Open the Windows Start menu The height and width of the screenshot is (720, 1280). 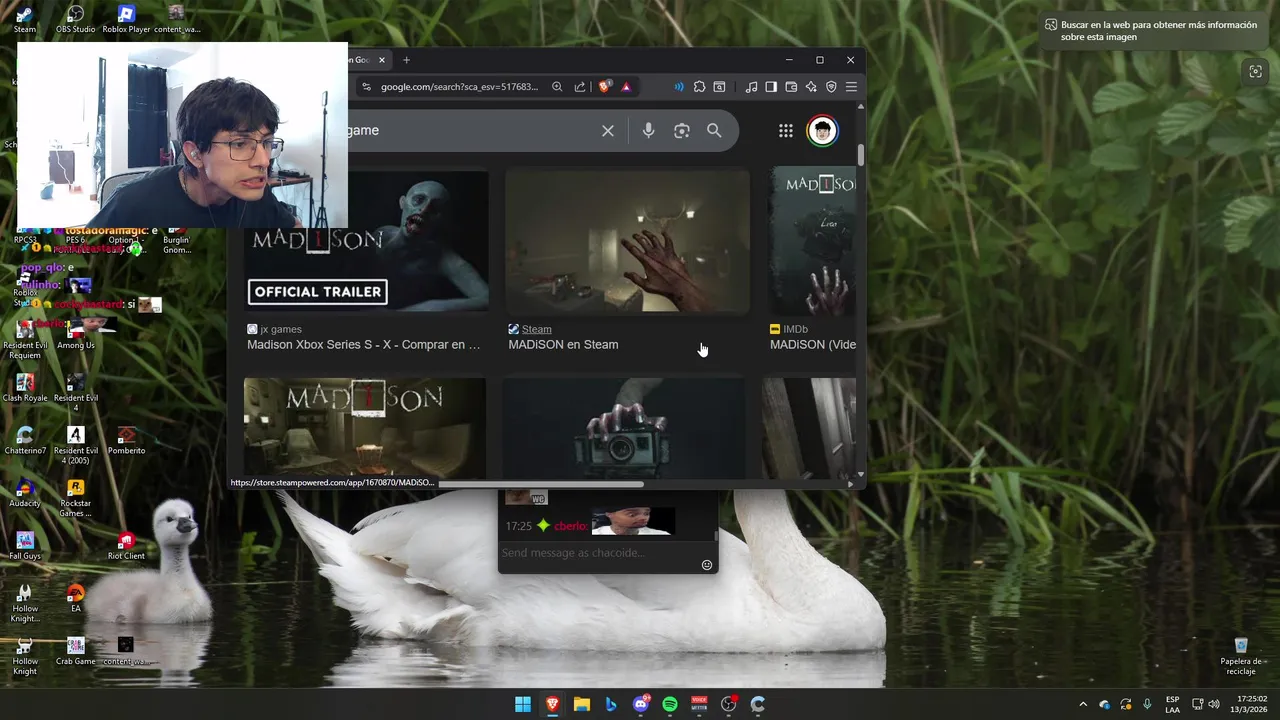coord(523,704)
